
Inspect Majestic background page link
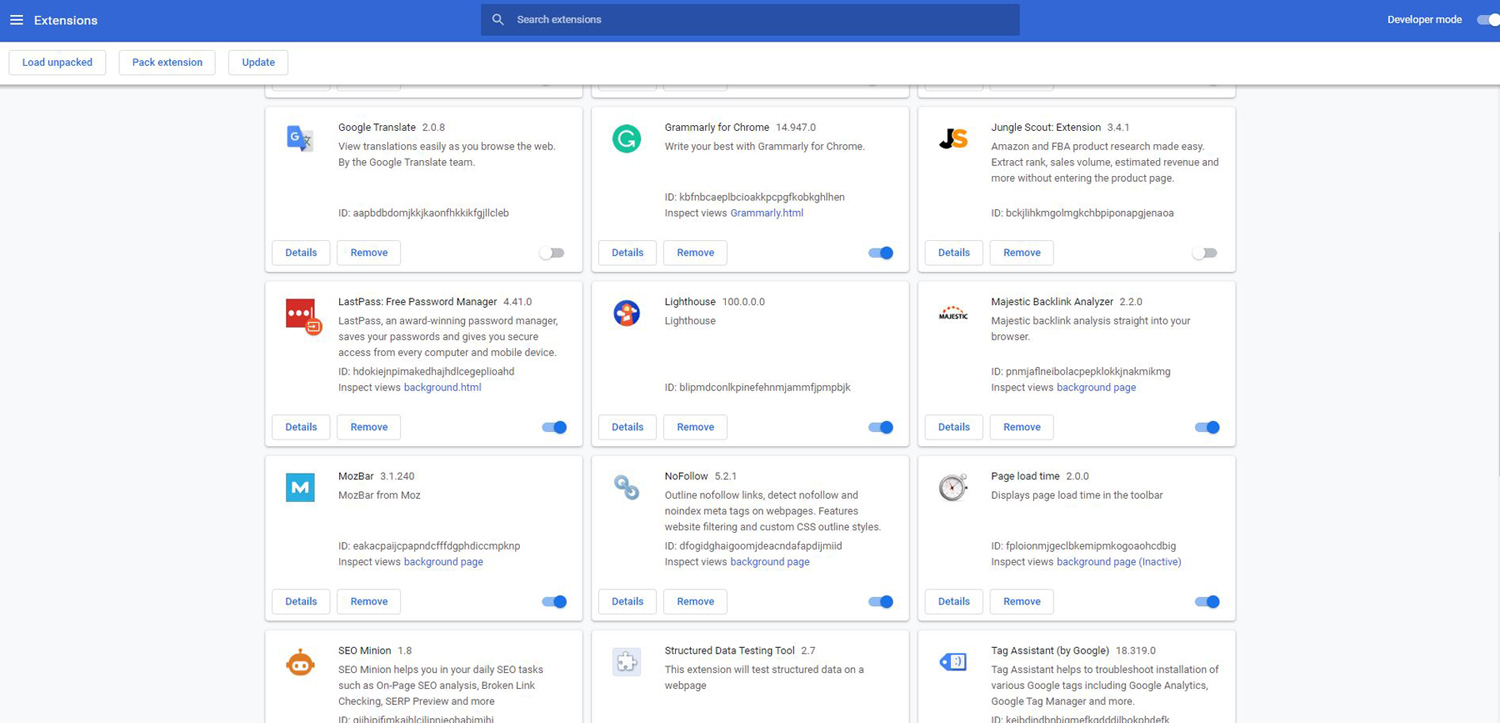pos(1096,387)
